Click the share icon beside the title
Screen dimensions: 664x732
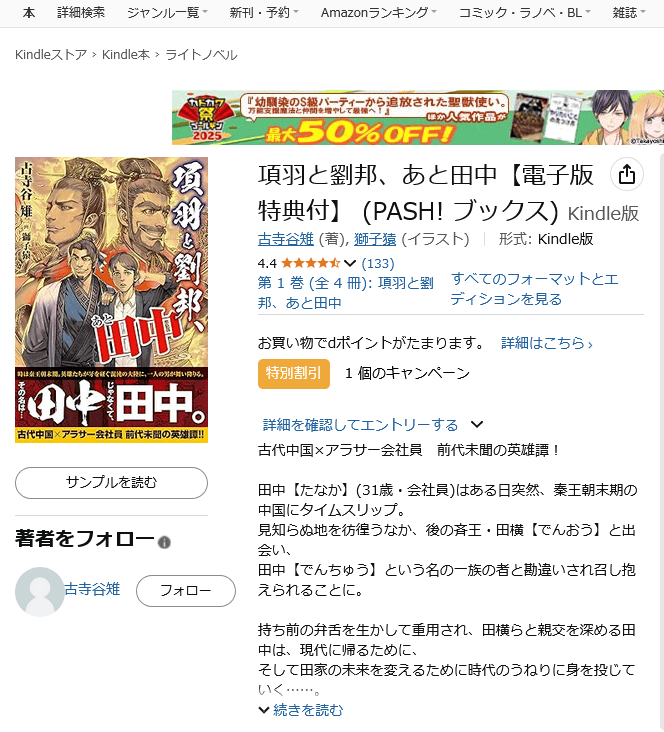[626, 174]
